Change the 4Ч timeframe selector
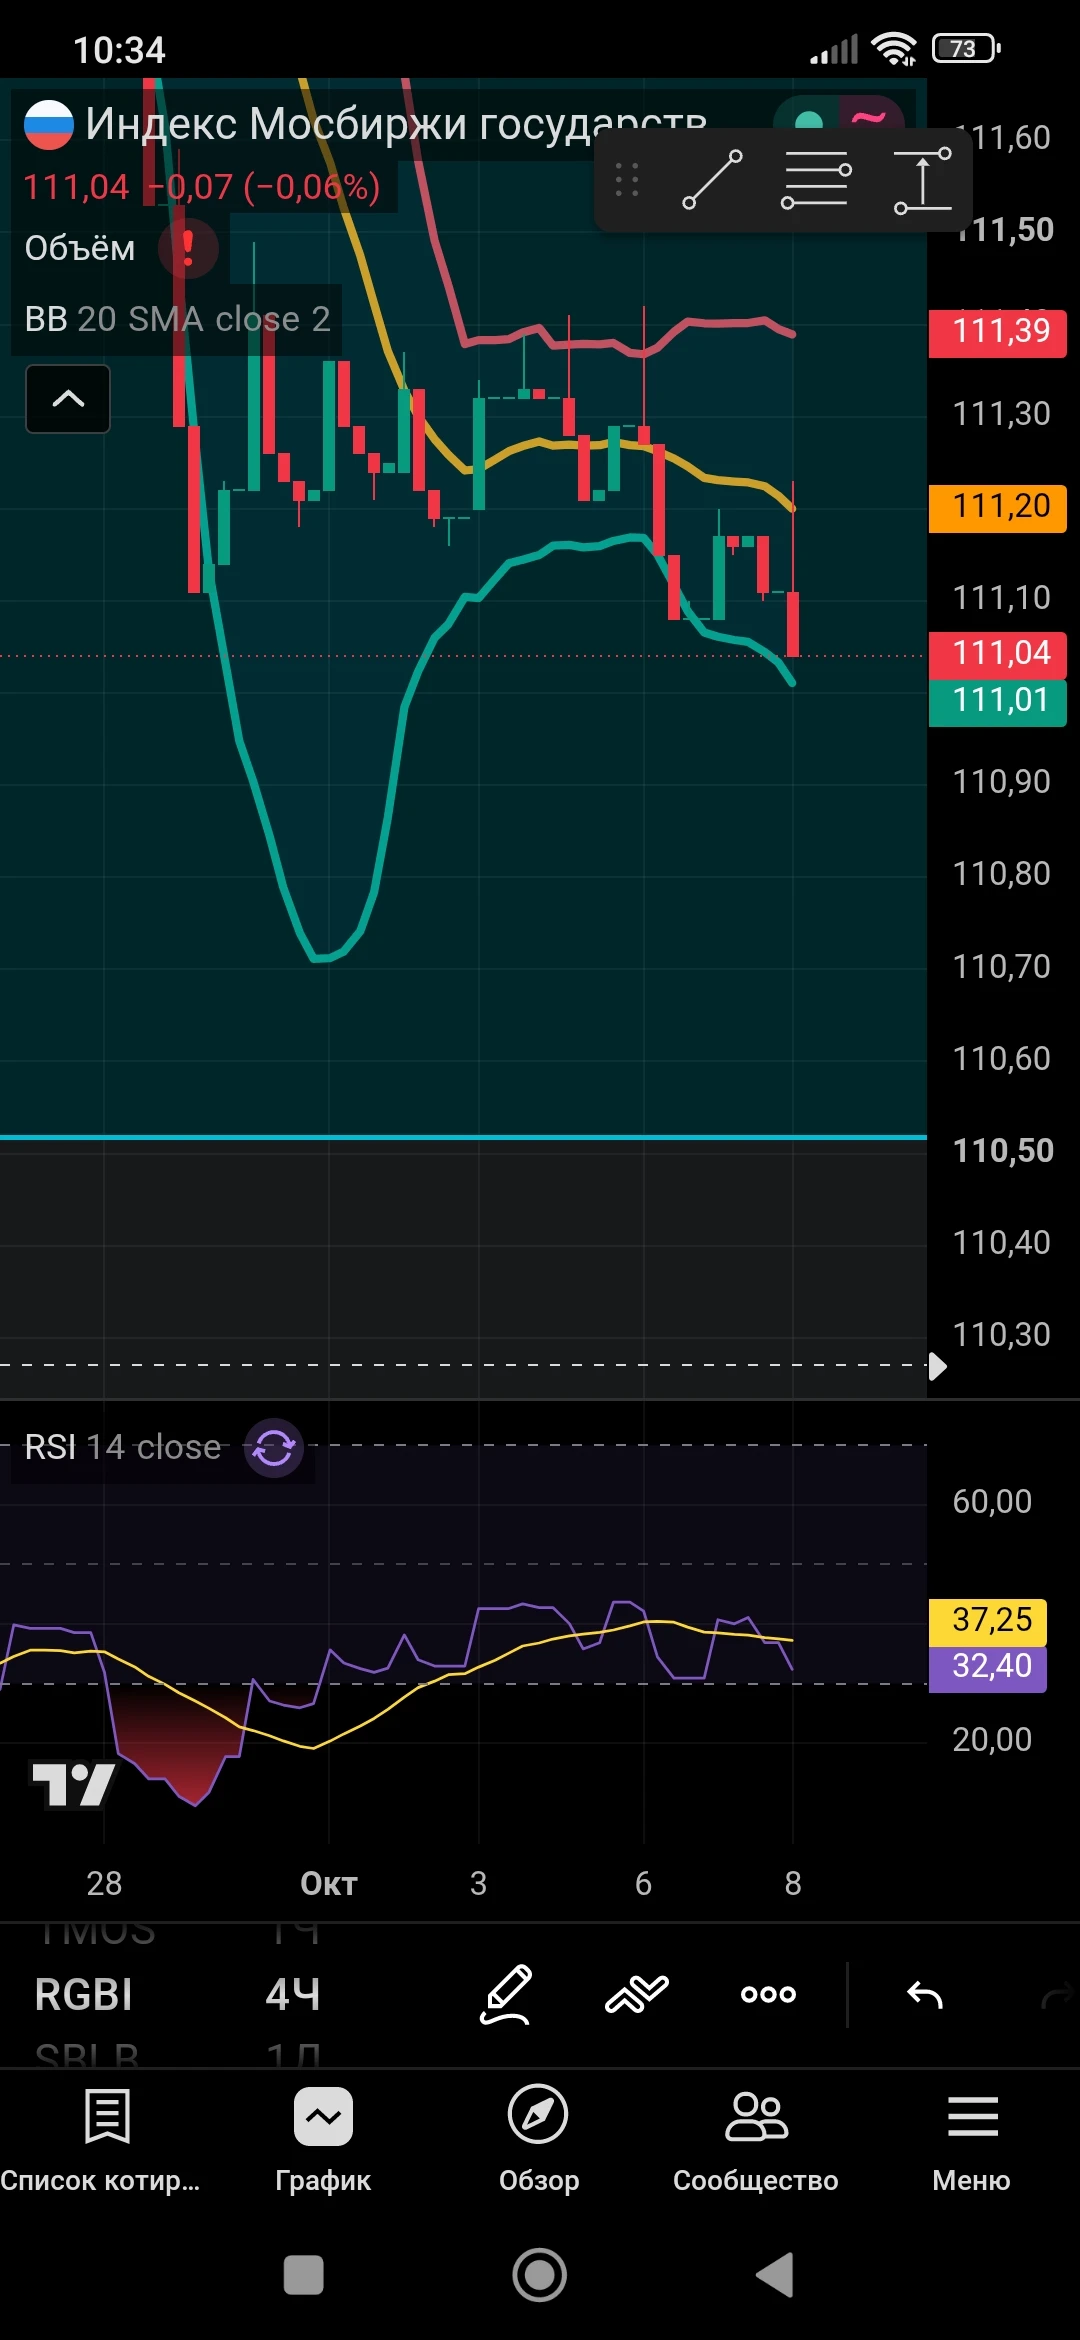The width and height of the screenshot is (1080, 2340). click(x=293, y=1994)
